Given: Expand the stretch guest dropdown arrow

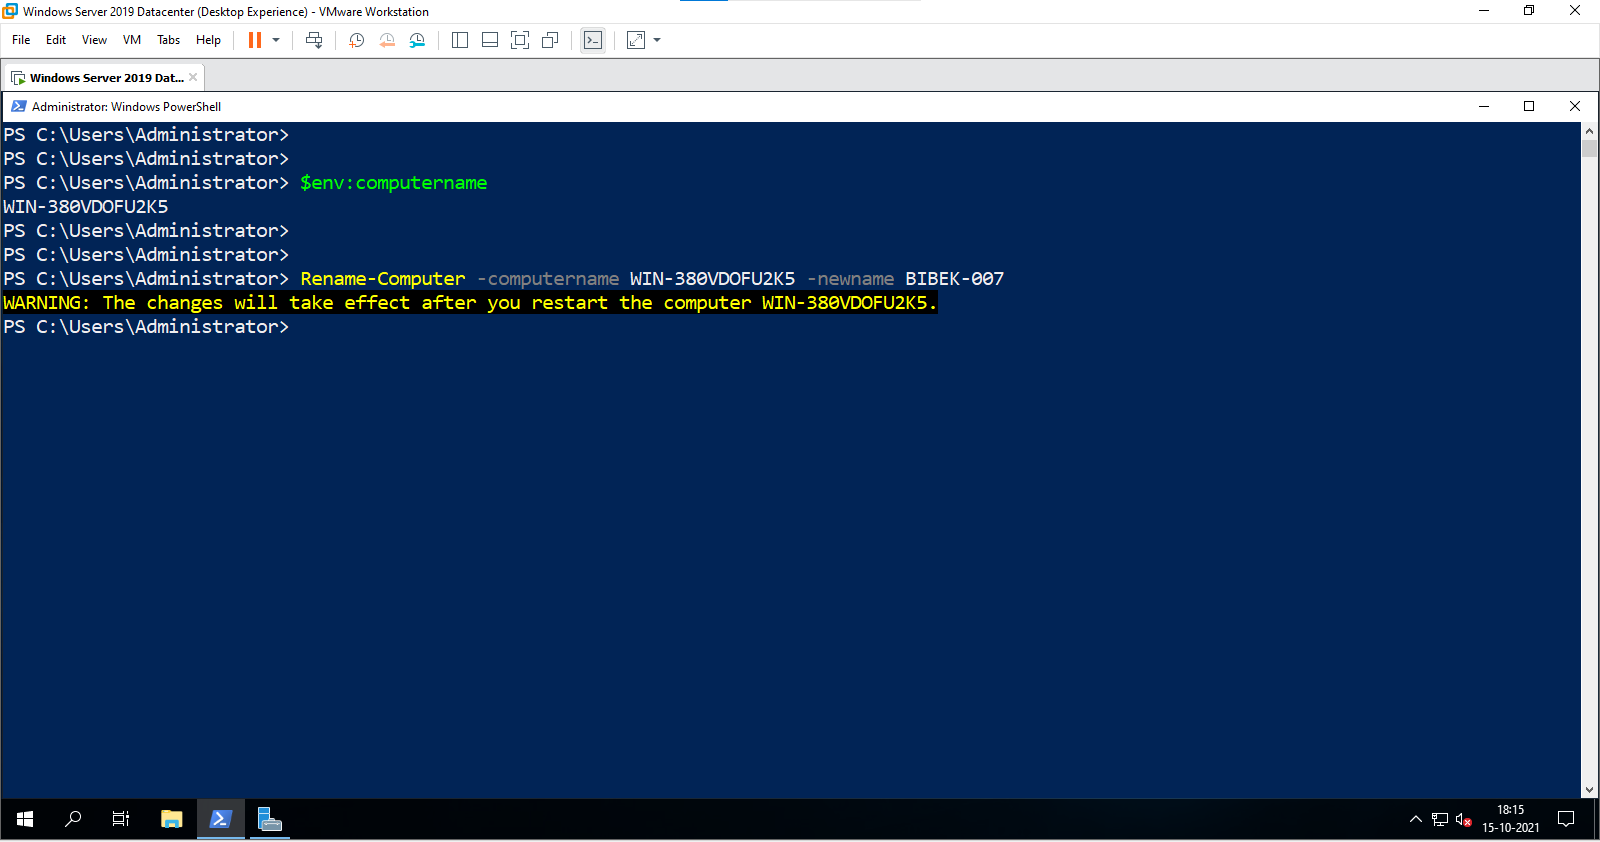Looking at the screenshot, I should (657, 40).
